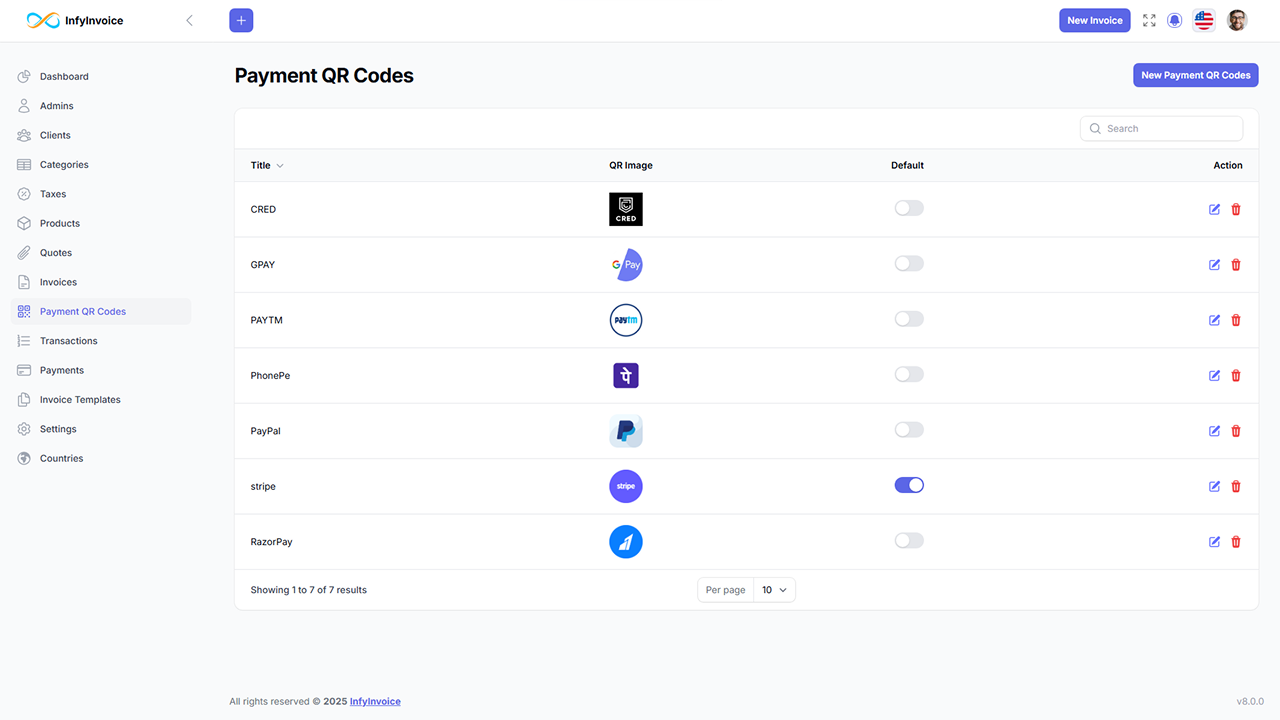Go to Transactions from the sidebar
The width and height of the screenshot is (1280, 720).
point(68,340)
